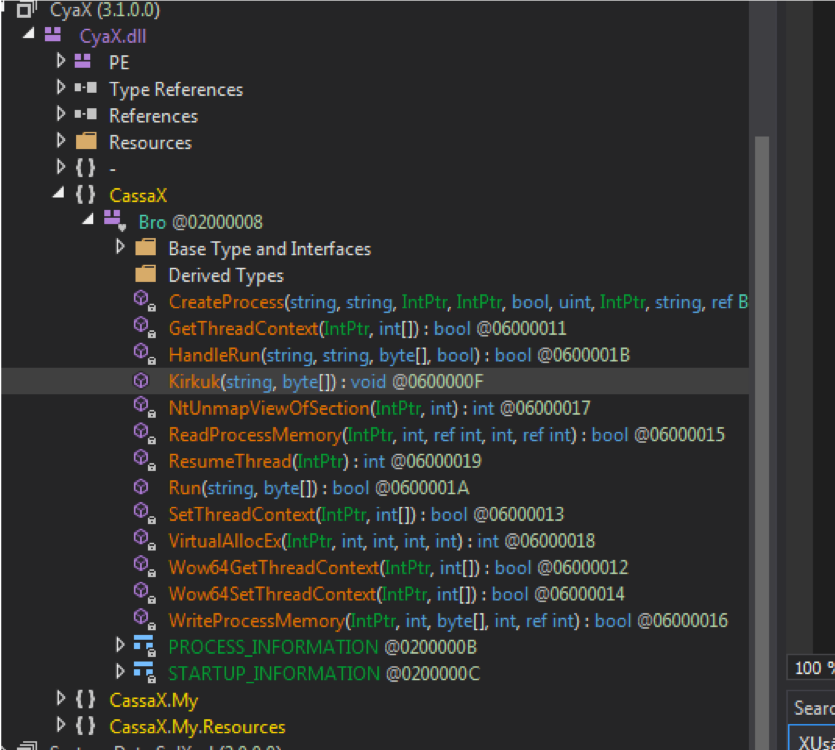Click the CassaX namespace braces icon
835x750 pixels.
86,195
